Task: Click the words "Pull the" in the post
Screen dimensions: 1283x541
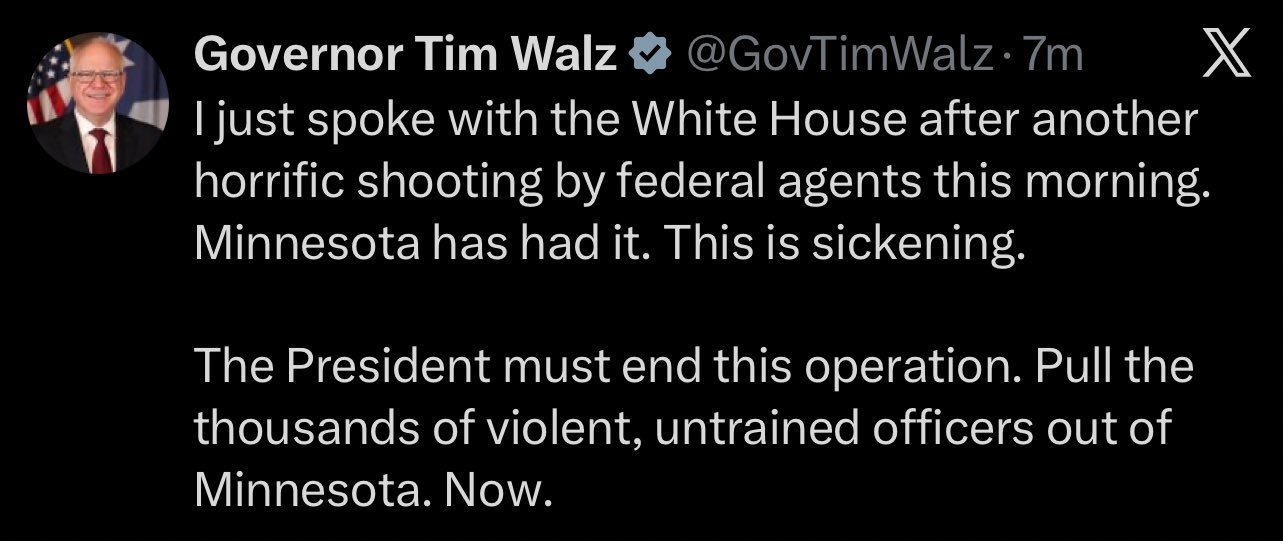Action: coord(1114,366)
